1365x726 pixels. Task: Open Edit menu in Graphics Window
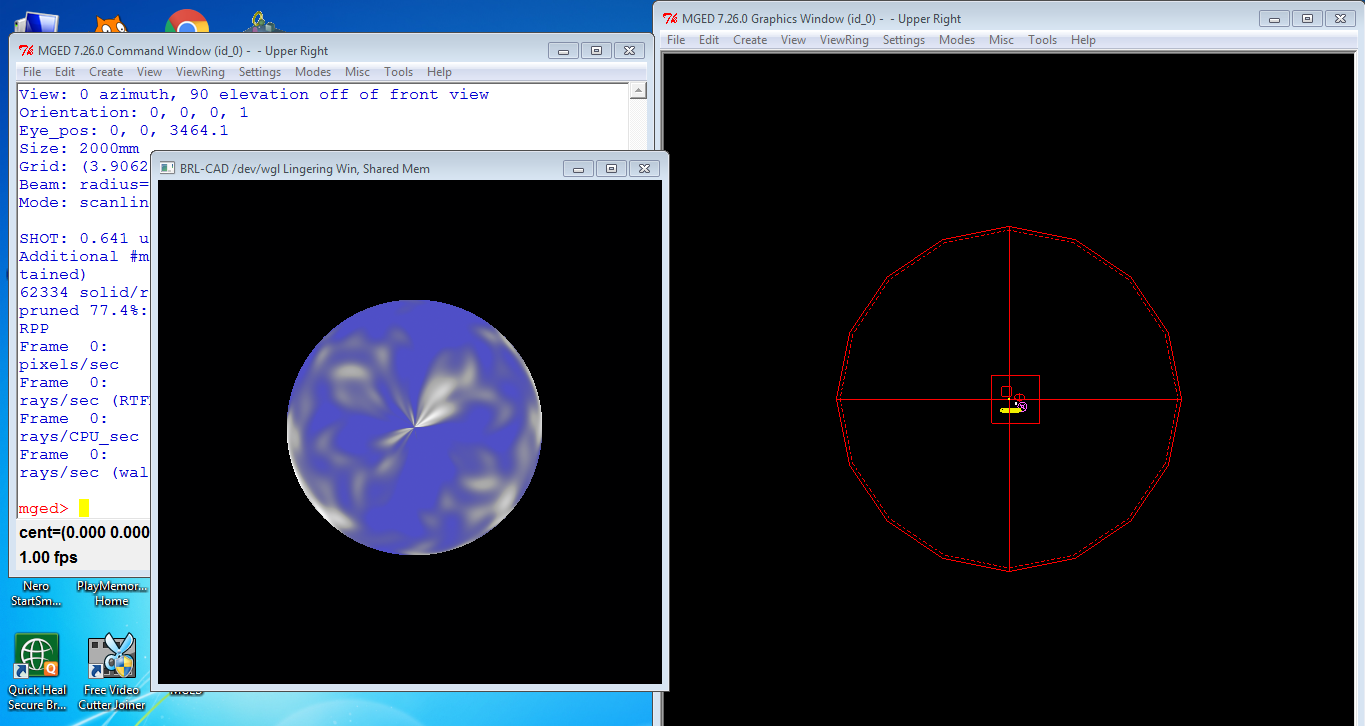pyautogui.click(x=709, y=40)
